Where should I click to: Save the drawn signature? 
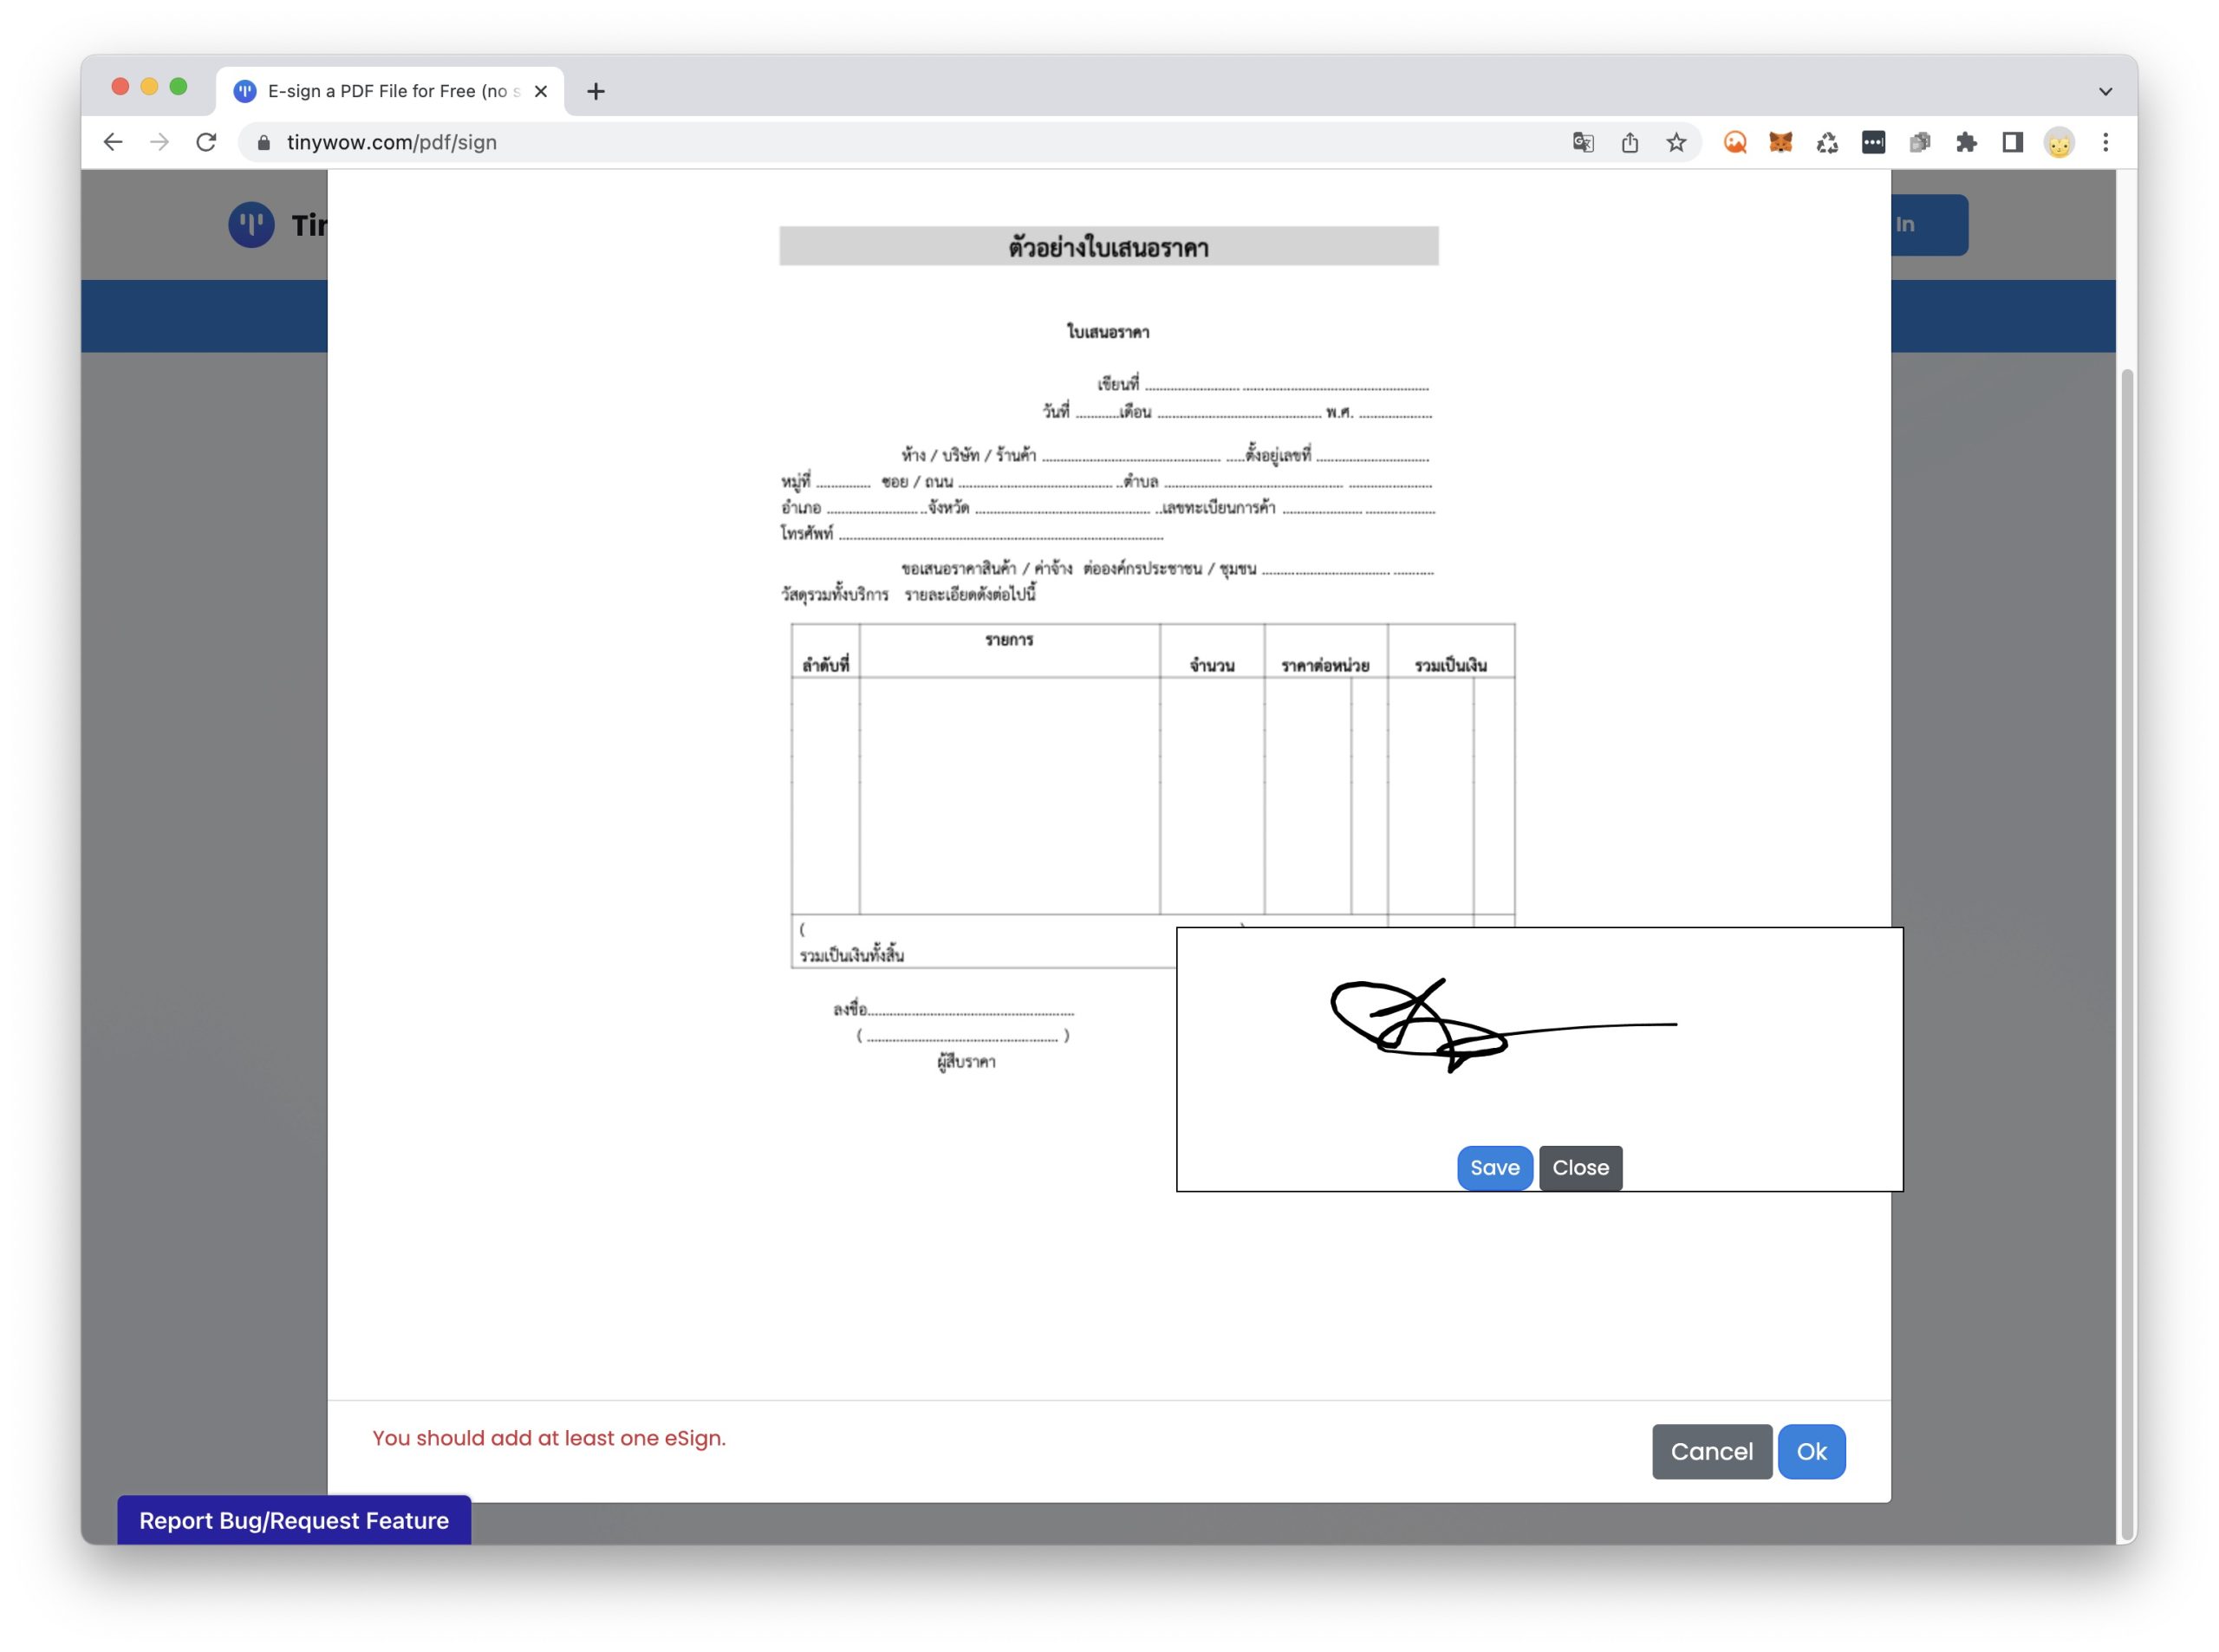pos(1494,1168)
